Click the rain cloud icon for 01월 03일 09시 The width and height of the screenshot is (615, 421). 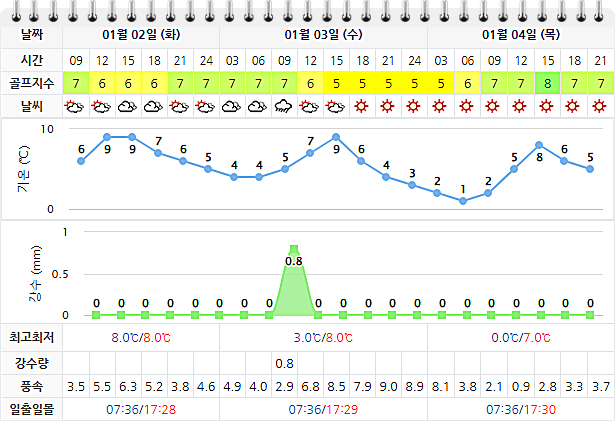(x=284, y=106)
